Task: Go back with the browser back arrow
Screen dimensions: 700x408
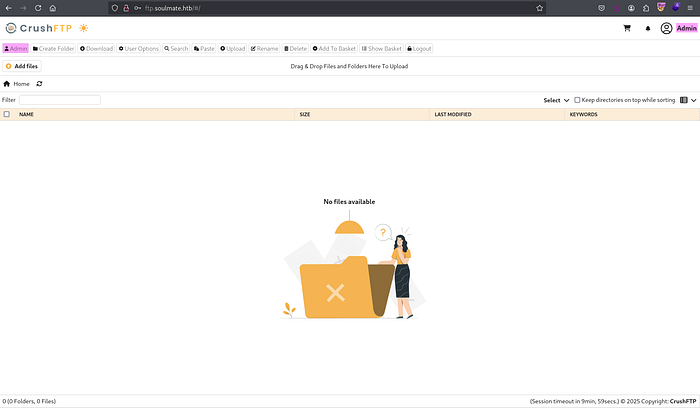Action: 8,8
